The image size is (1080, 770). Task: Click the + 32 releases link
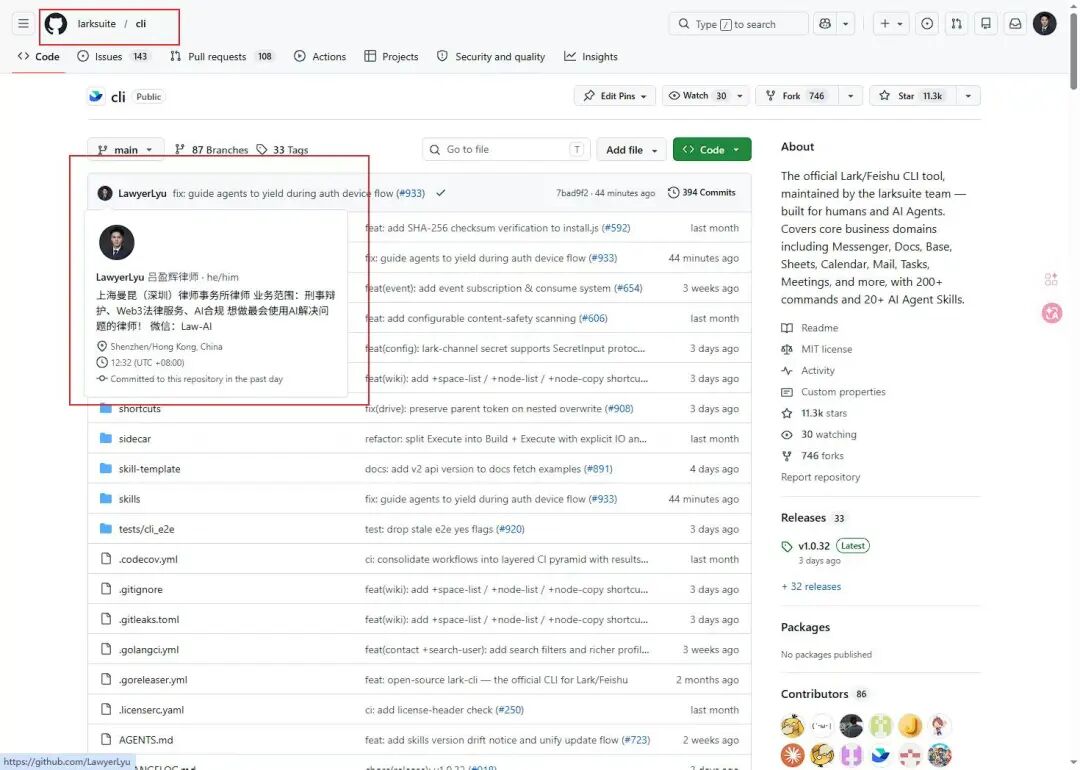(811, 587)
